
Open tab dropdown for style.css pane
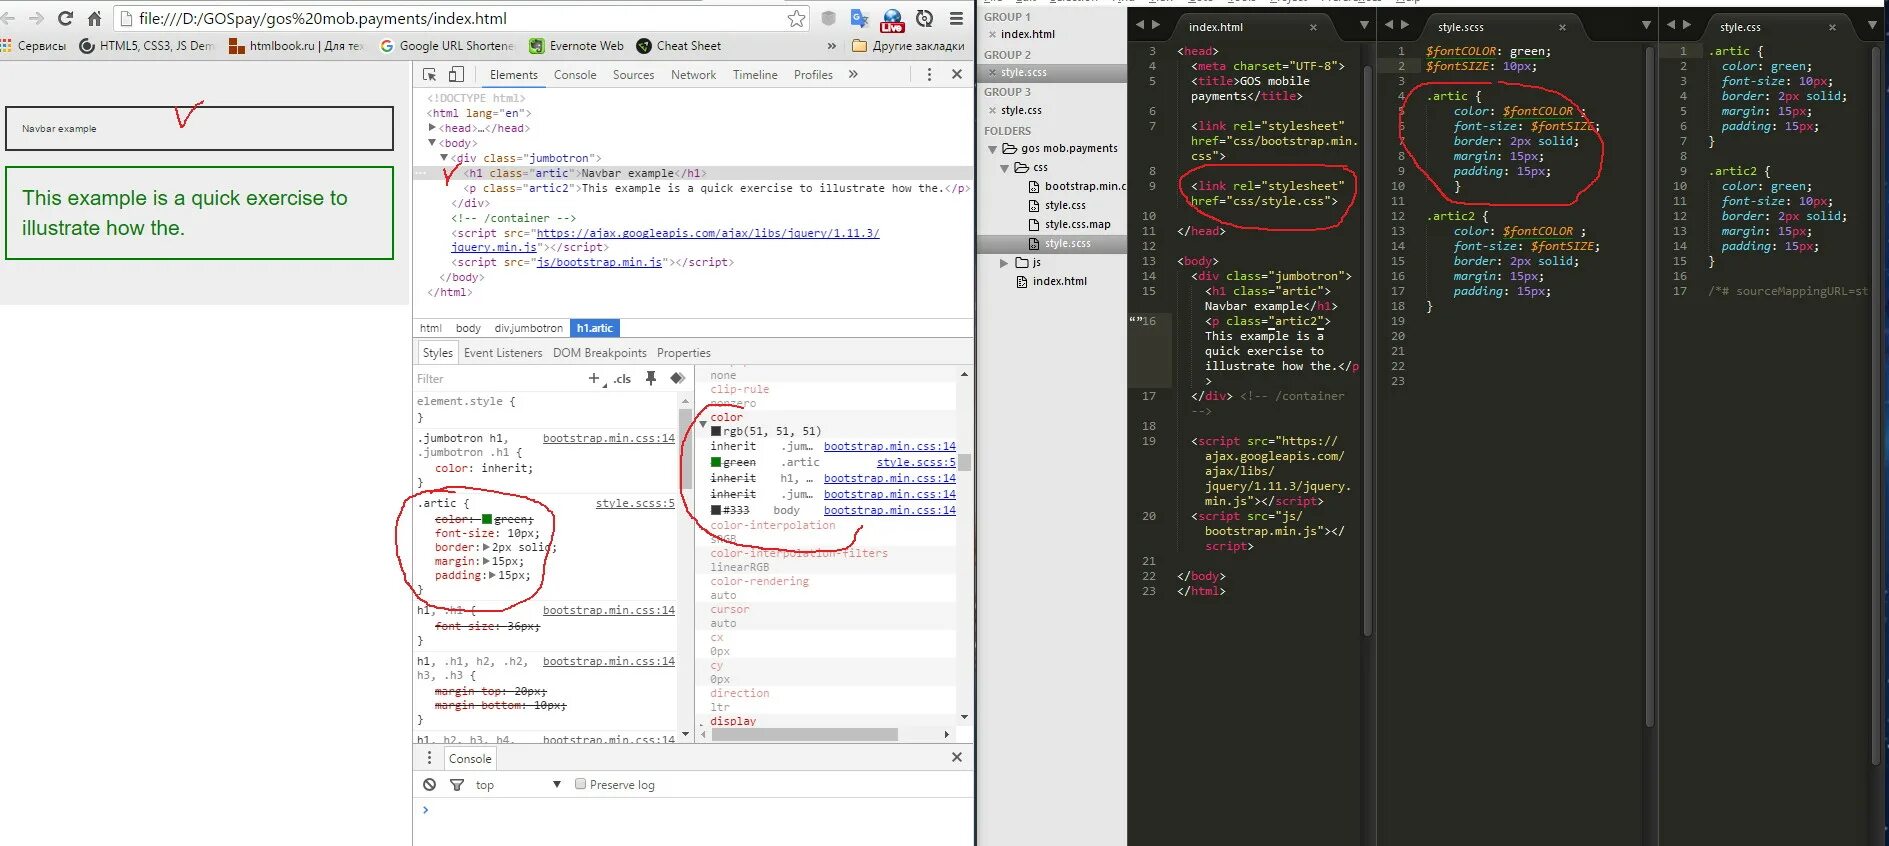(x=1872, y=24)
